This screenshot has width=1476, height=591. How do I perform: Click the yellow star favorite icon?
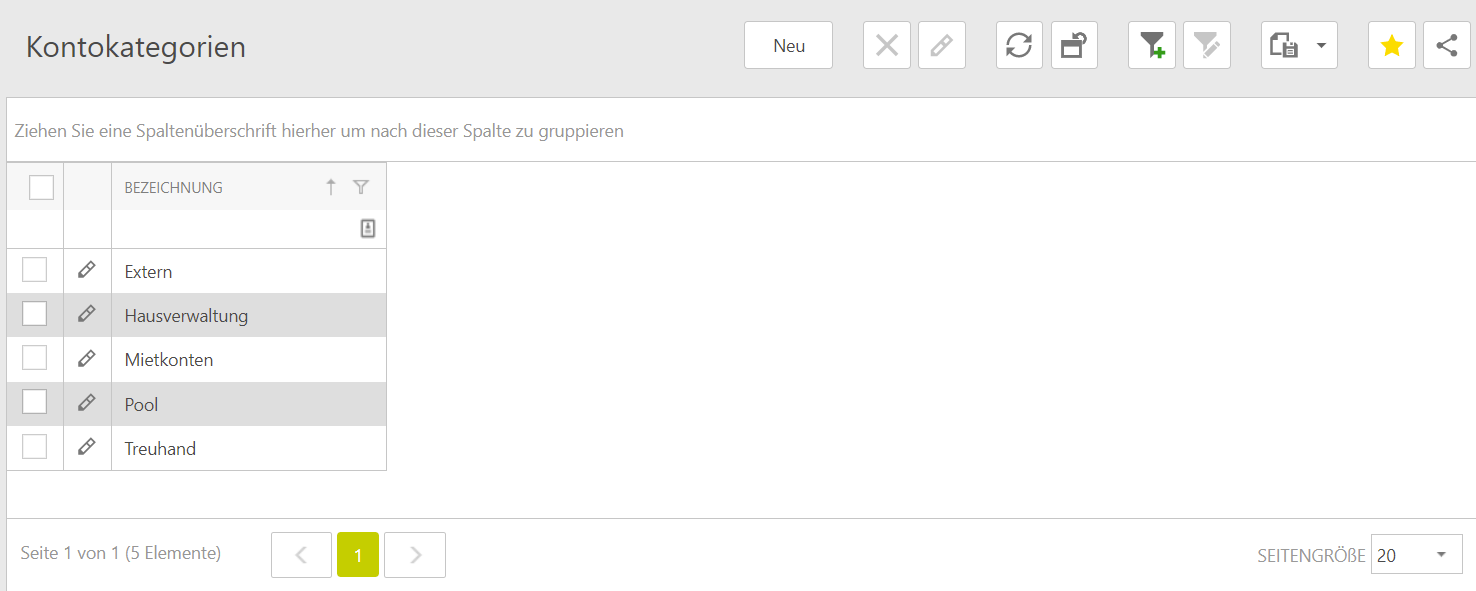1391,46
